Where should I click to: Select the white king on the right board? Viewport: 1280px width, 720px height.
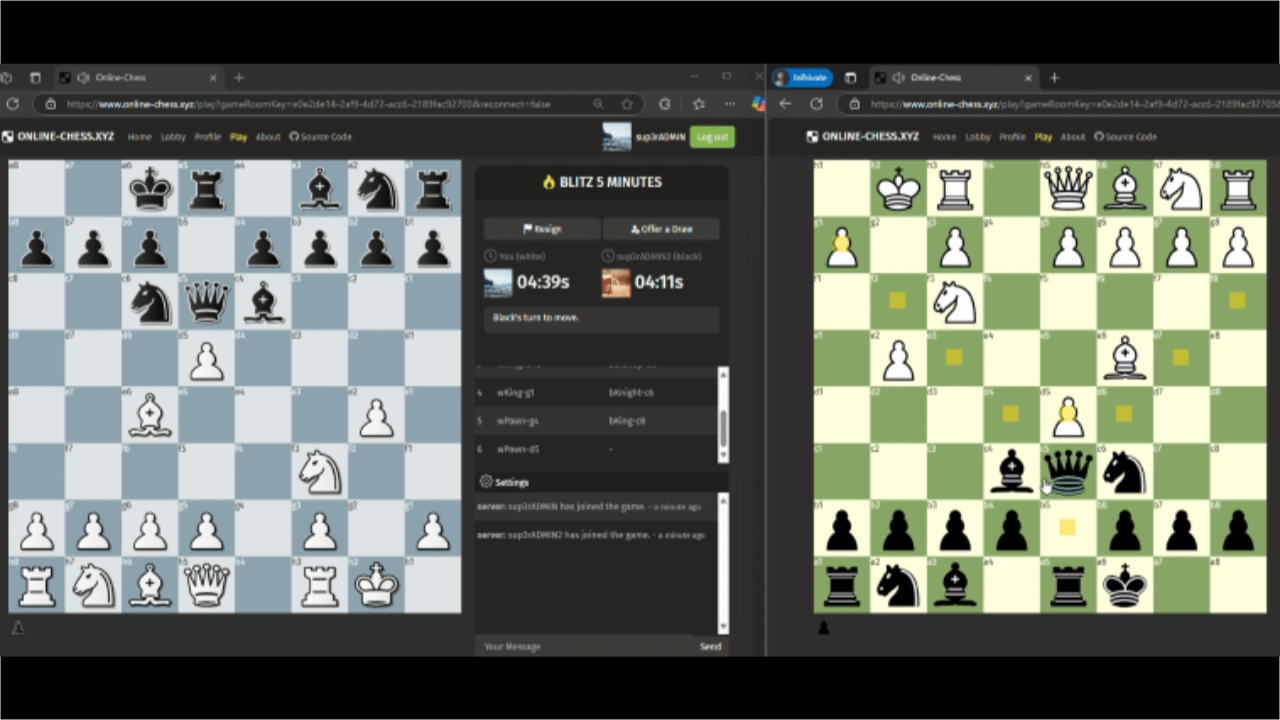898,188
